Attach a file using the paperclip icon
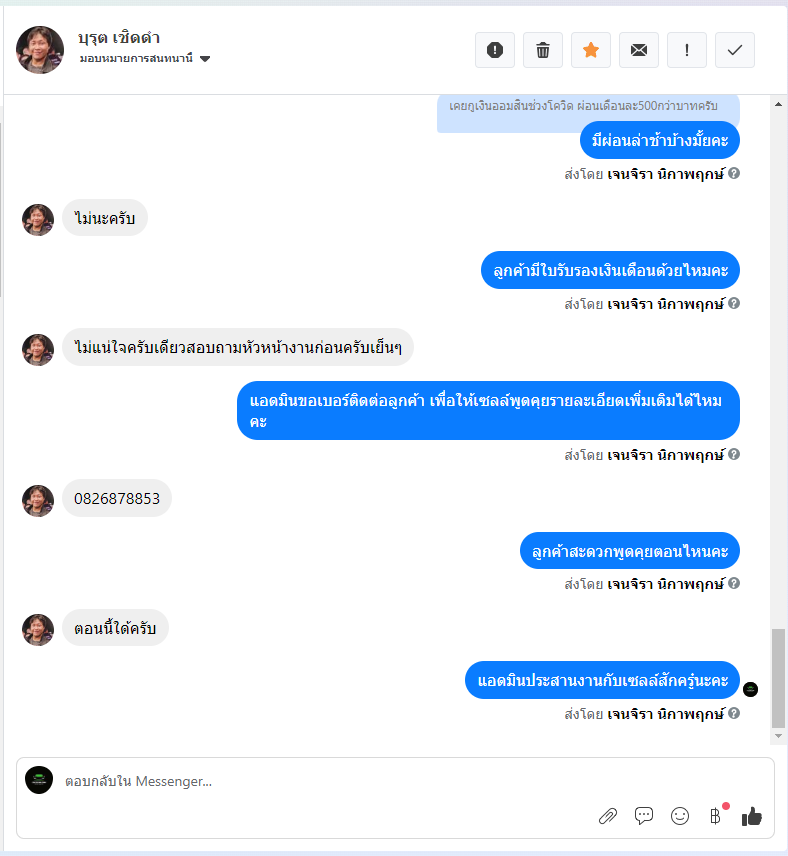 [608, 816]
